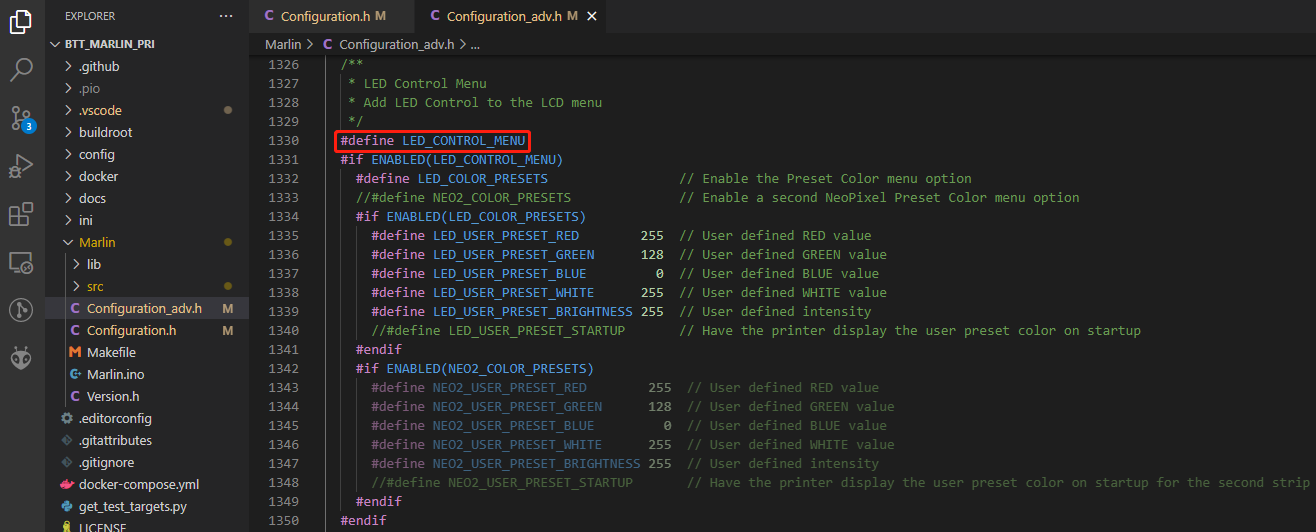
Task: Click the Explorer more actions ellipsis
Action: click(x=226, y=16)
